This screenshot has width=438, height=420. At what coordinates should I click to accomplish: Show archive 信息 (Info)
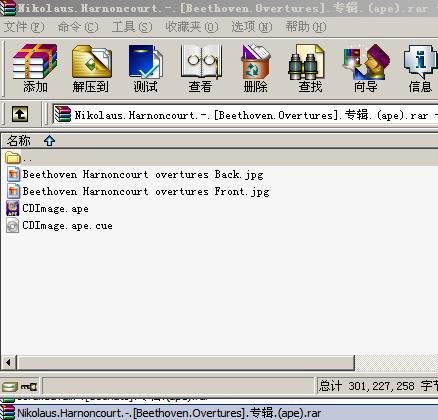(x=420, y=68)
